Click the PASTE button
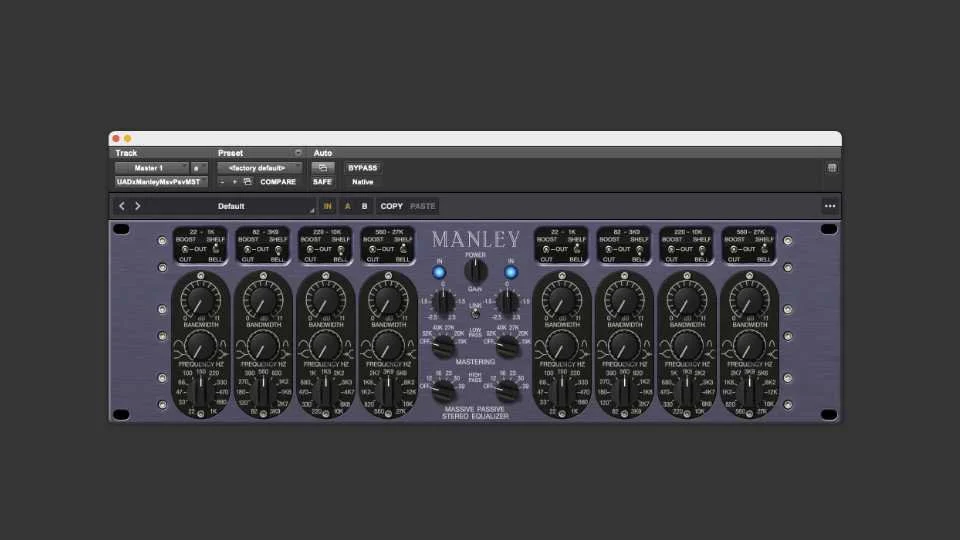 click(422, 206)
